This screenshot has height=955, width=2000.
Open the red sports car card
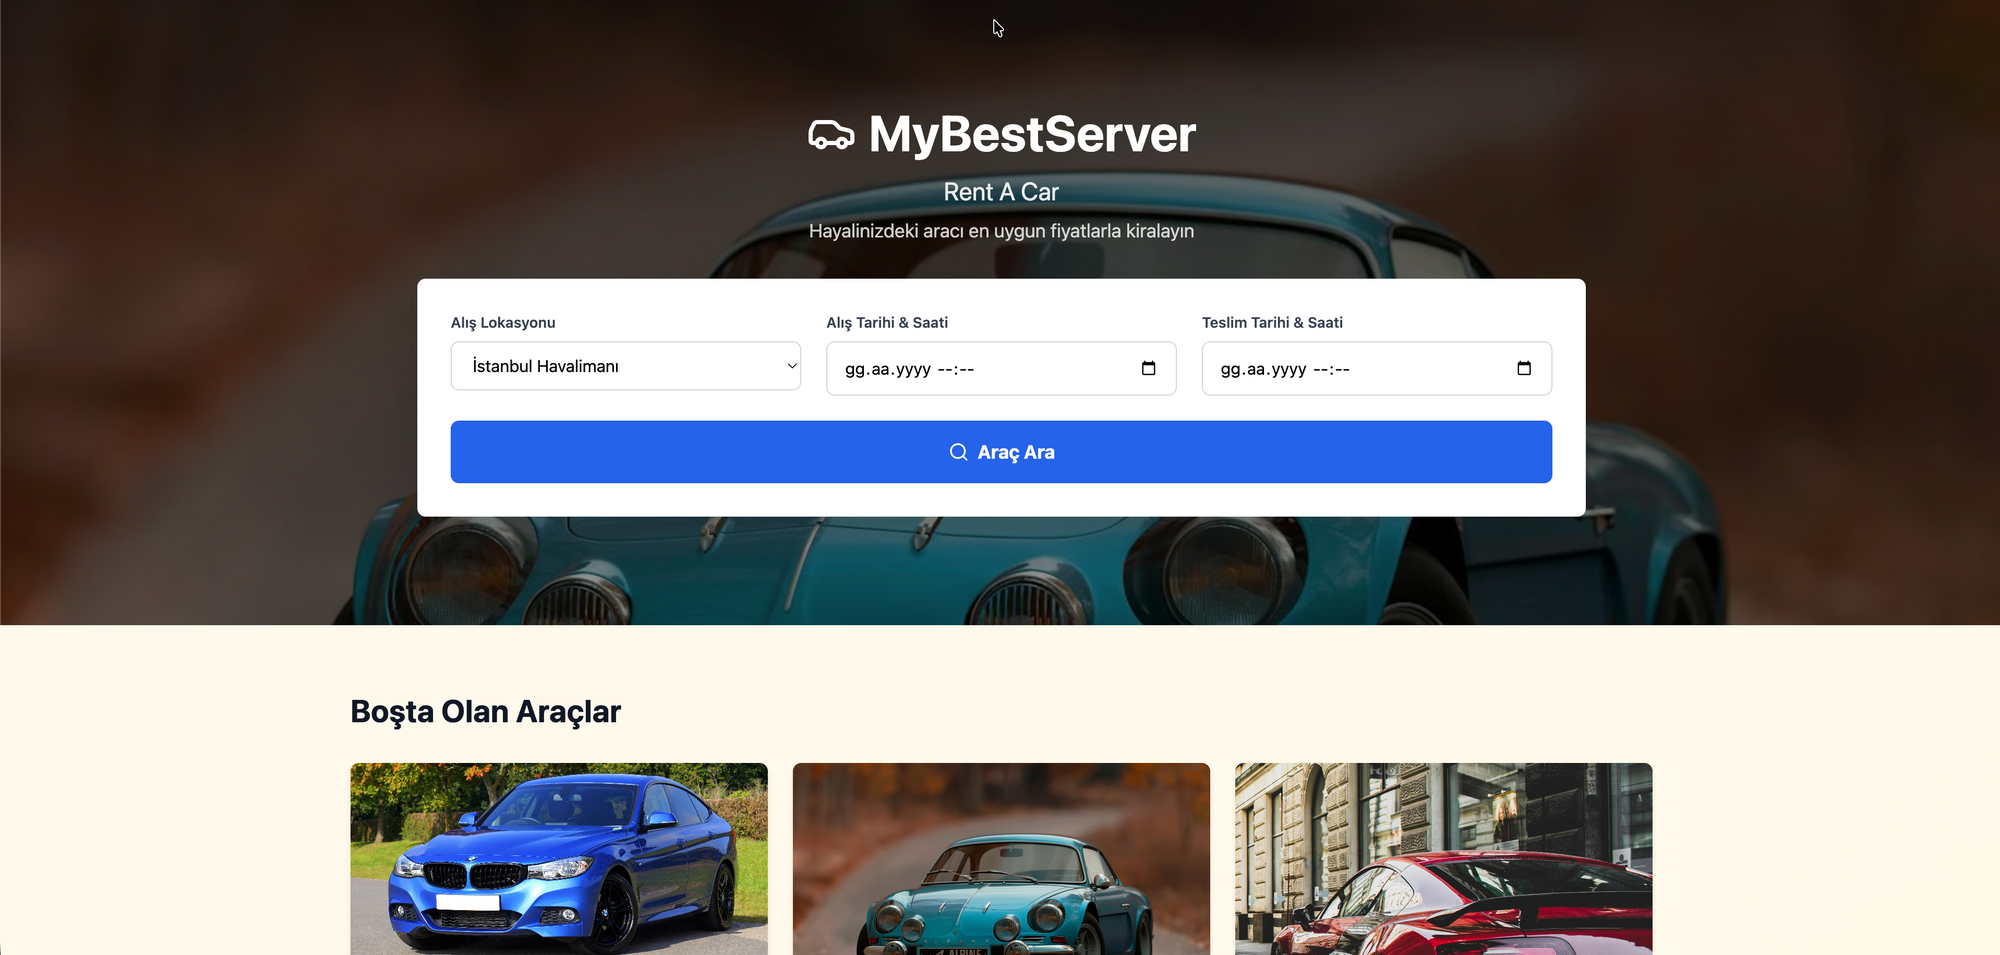click(x=1443, y=858)
